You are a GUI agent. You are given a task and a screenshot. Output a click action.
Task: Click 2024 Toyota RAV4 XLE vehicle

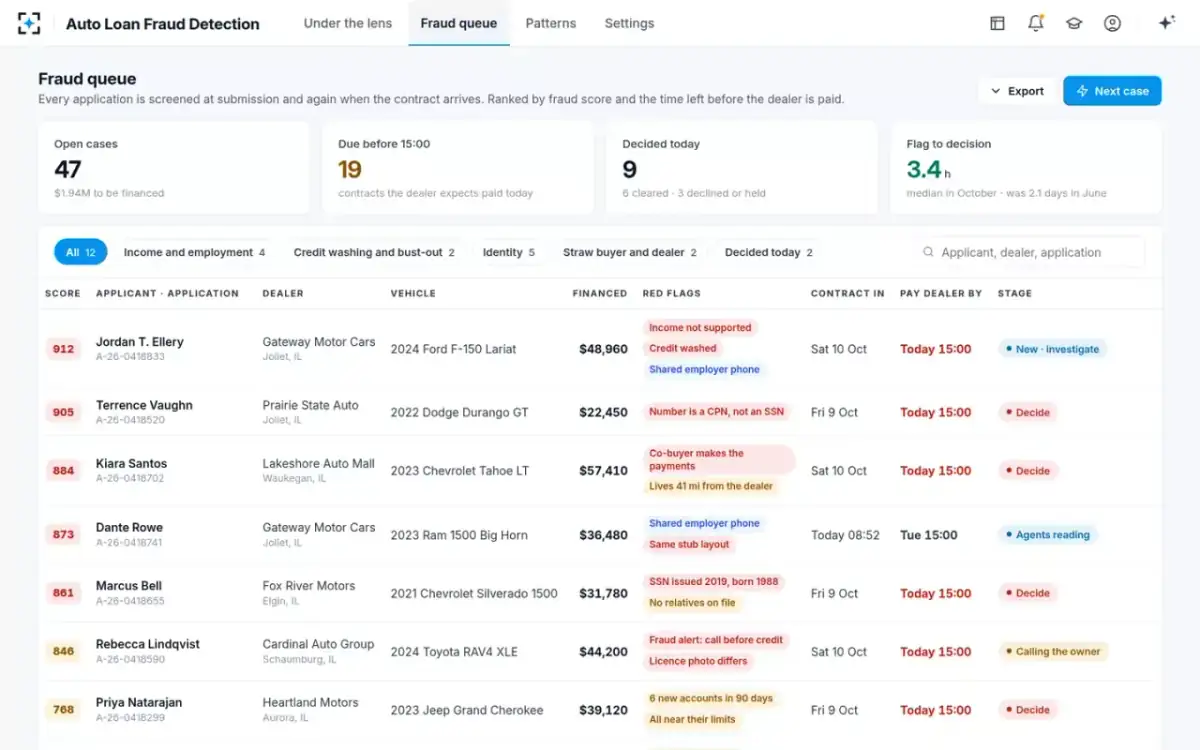454,651
